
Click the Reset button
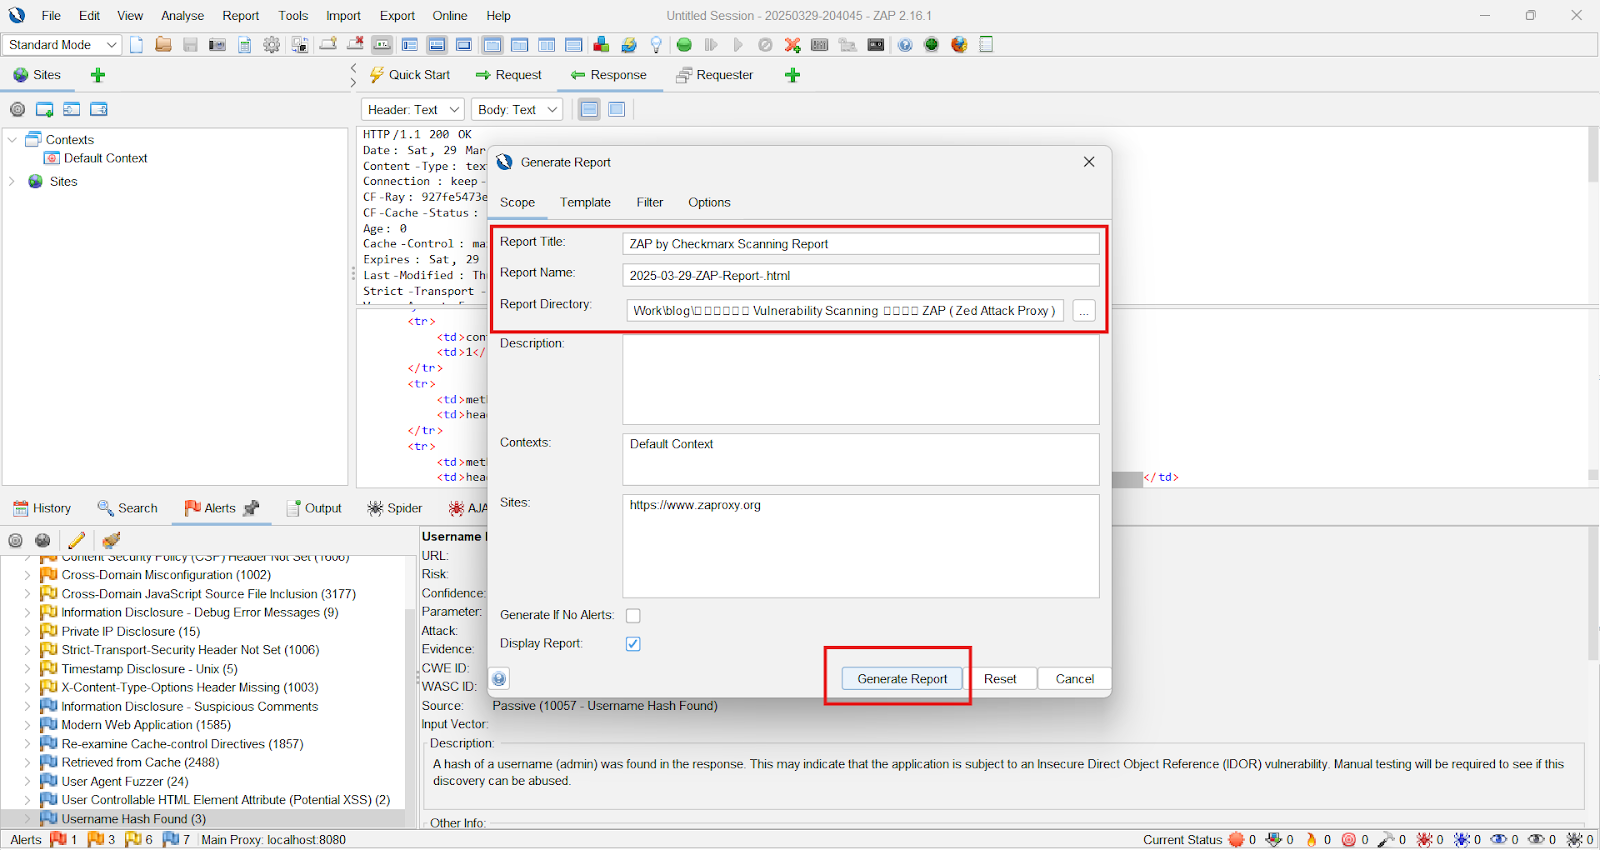coord(1000,679)
